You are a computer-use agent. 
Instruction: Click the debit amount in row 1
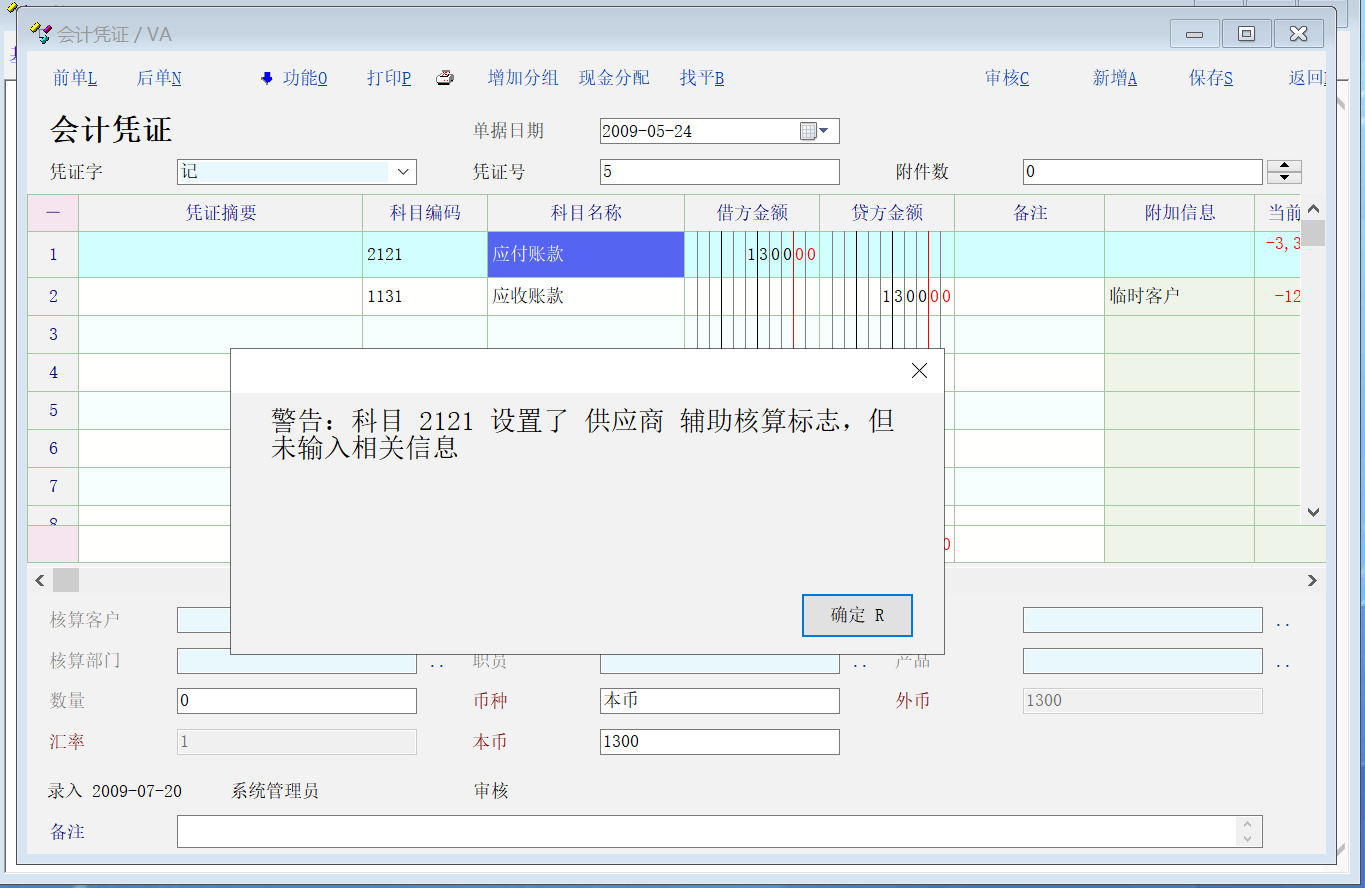click(752, 255)
